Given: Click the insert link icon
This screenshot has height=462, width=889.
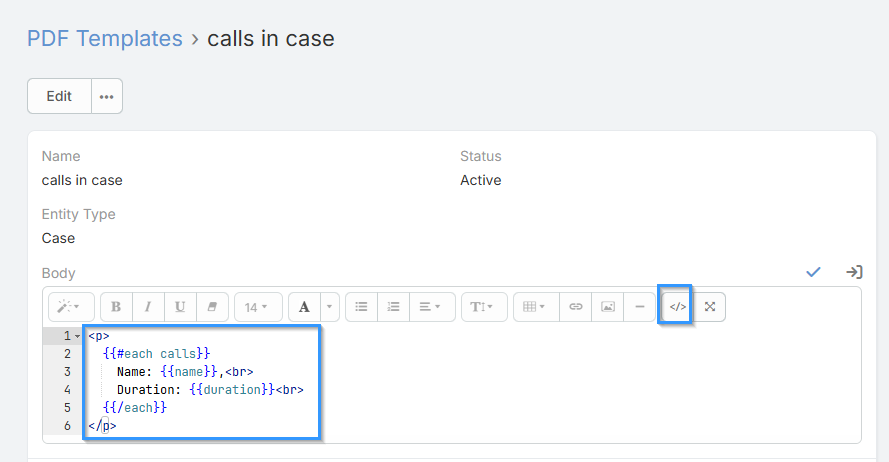Looking at the screenshot, I should (575, 307).
